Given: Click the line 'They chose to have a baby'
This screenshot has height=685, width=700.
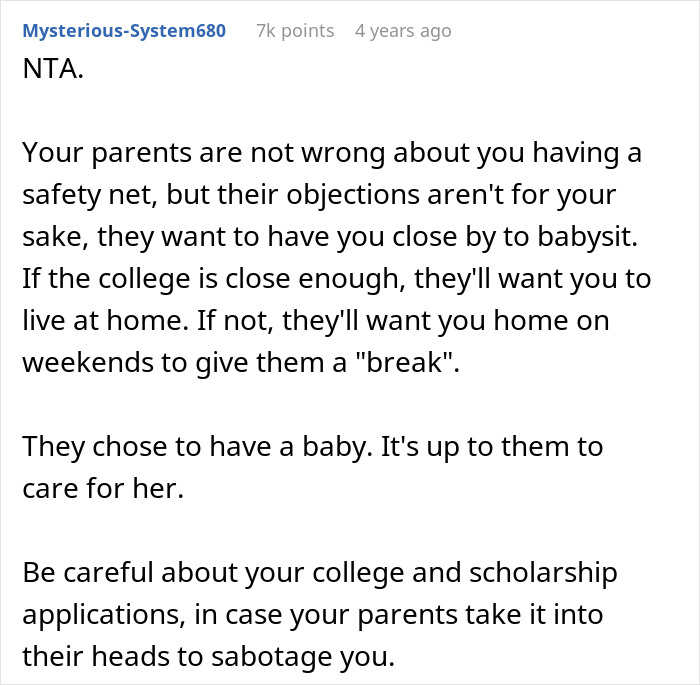Looking at the screenshot, I should [312, 445].
